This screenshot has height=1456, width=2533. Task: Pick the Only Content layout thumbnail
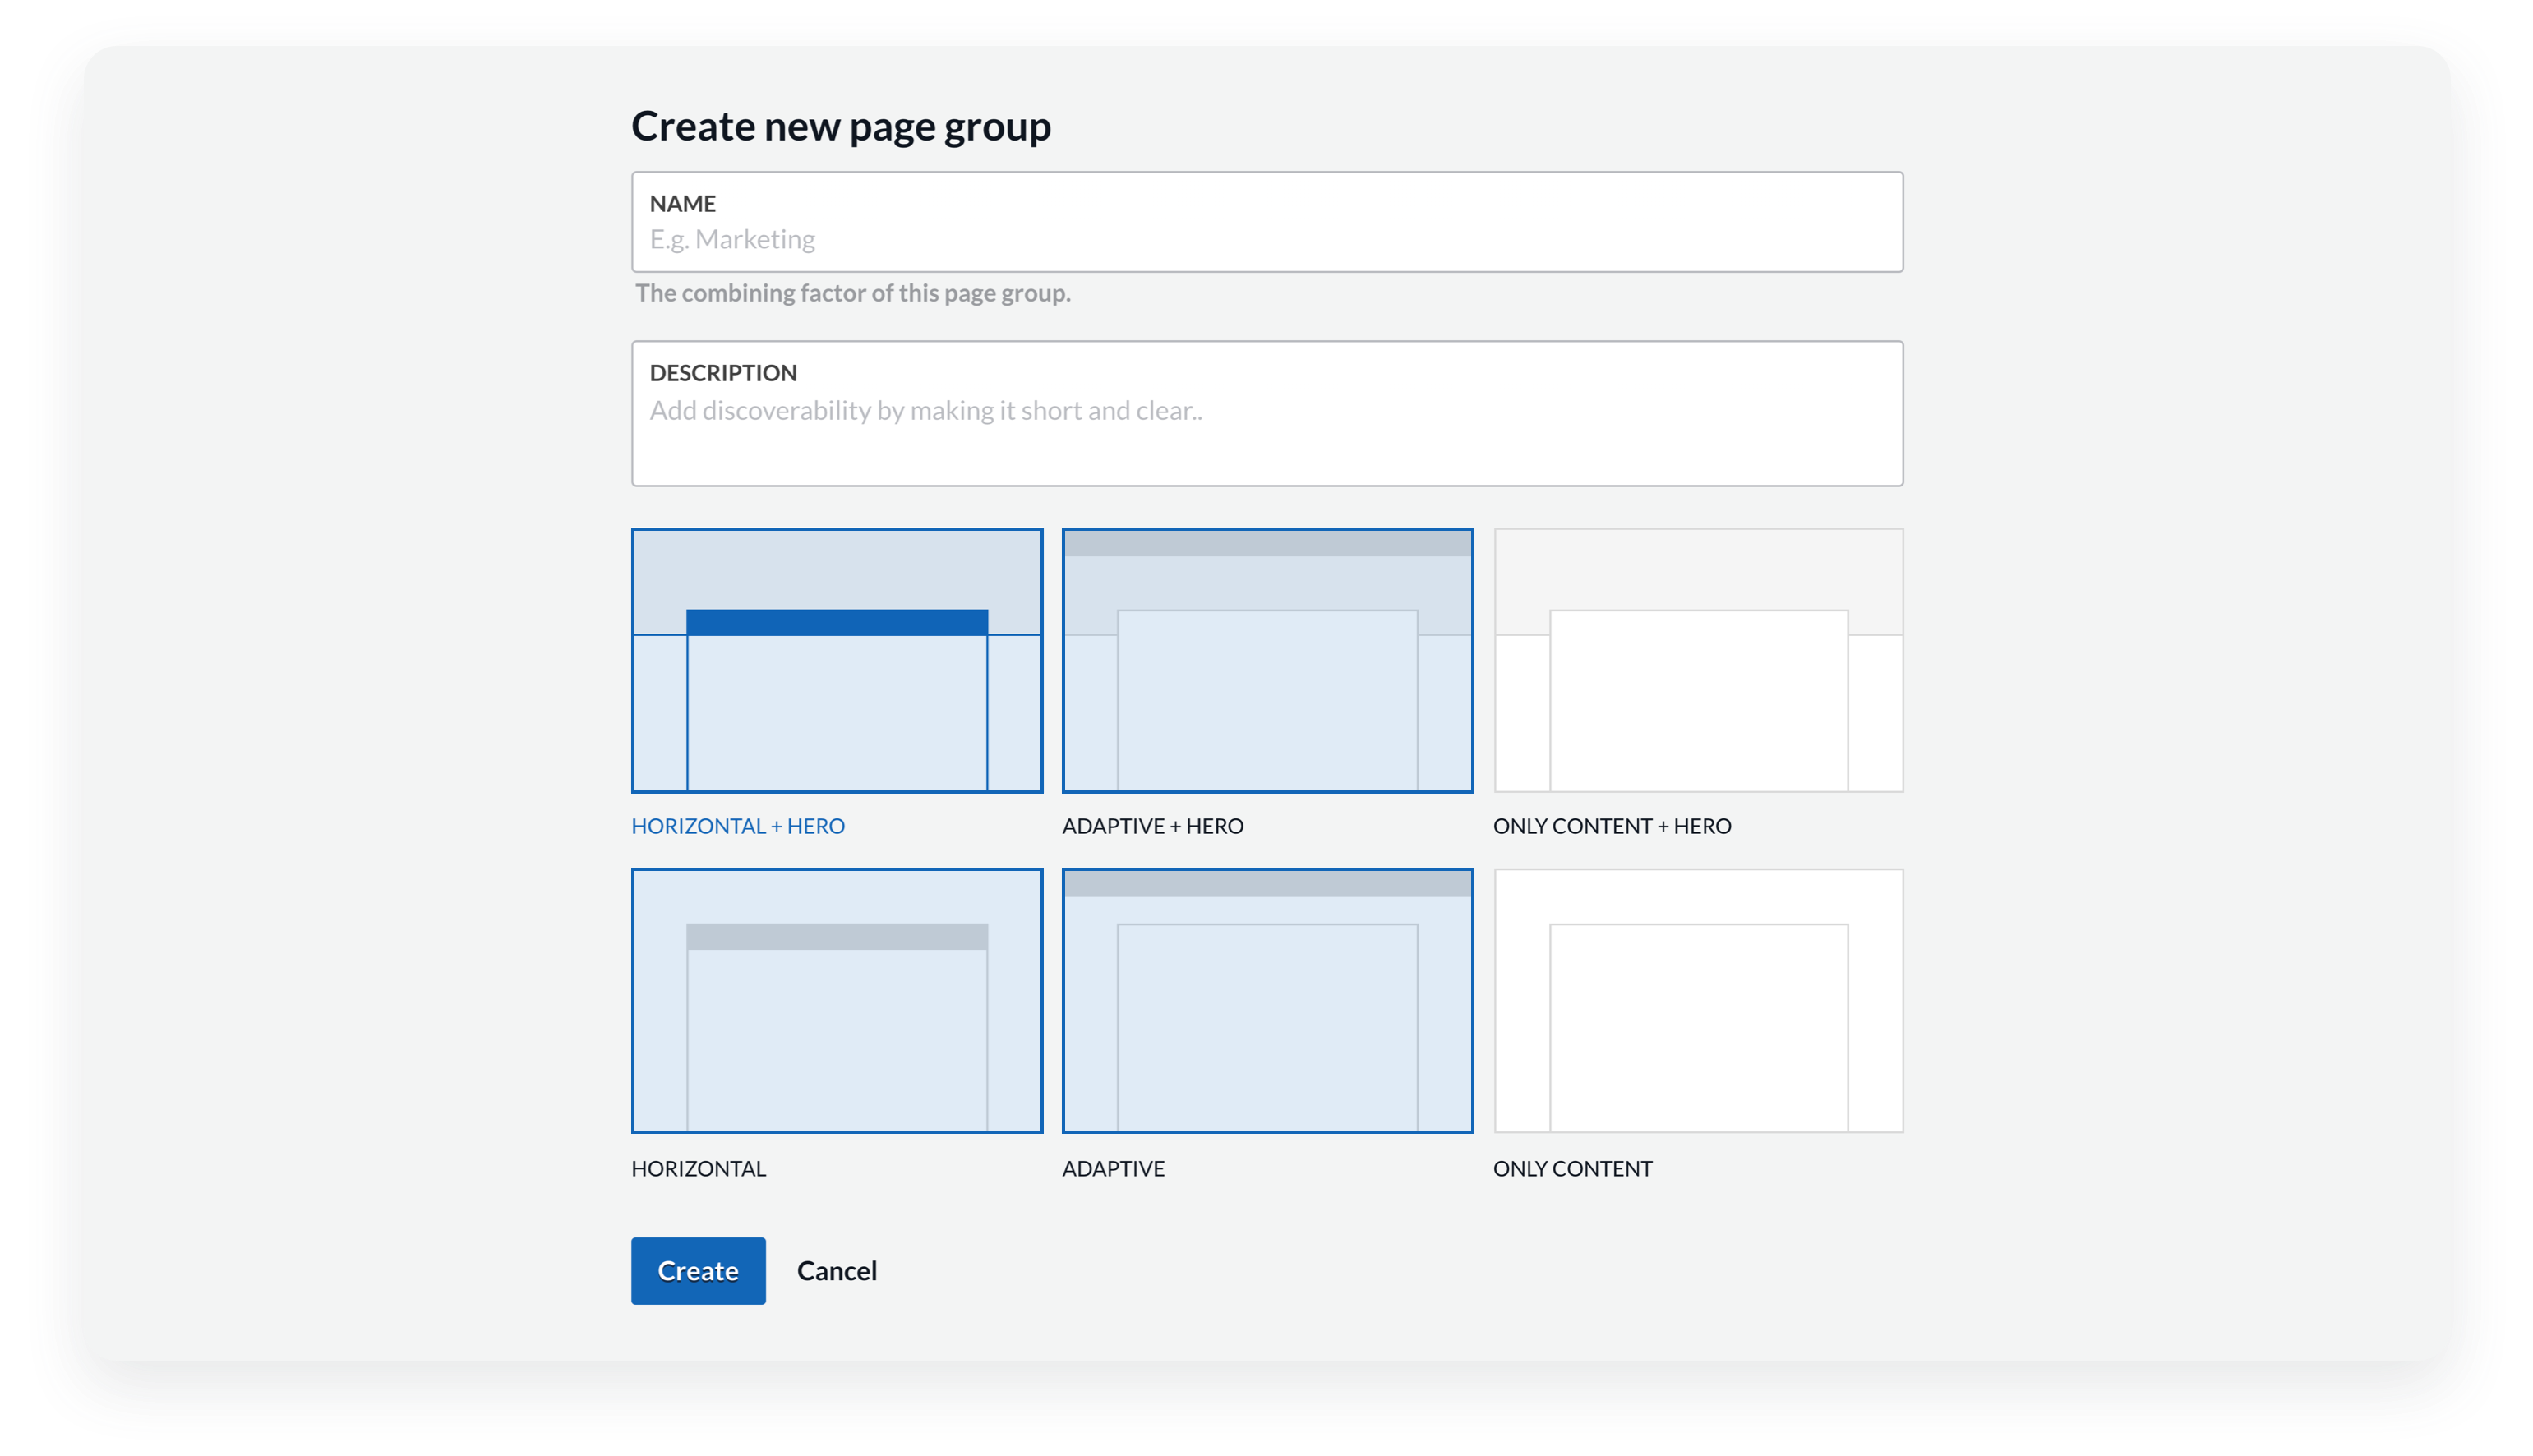[1698, 1000]
